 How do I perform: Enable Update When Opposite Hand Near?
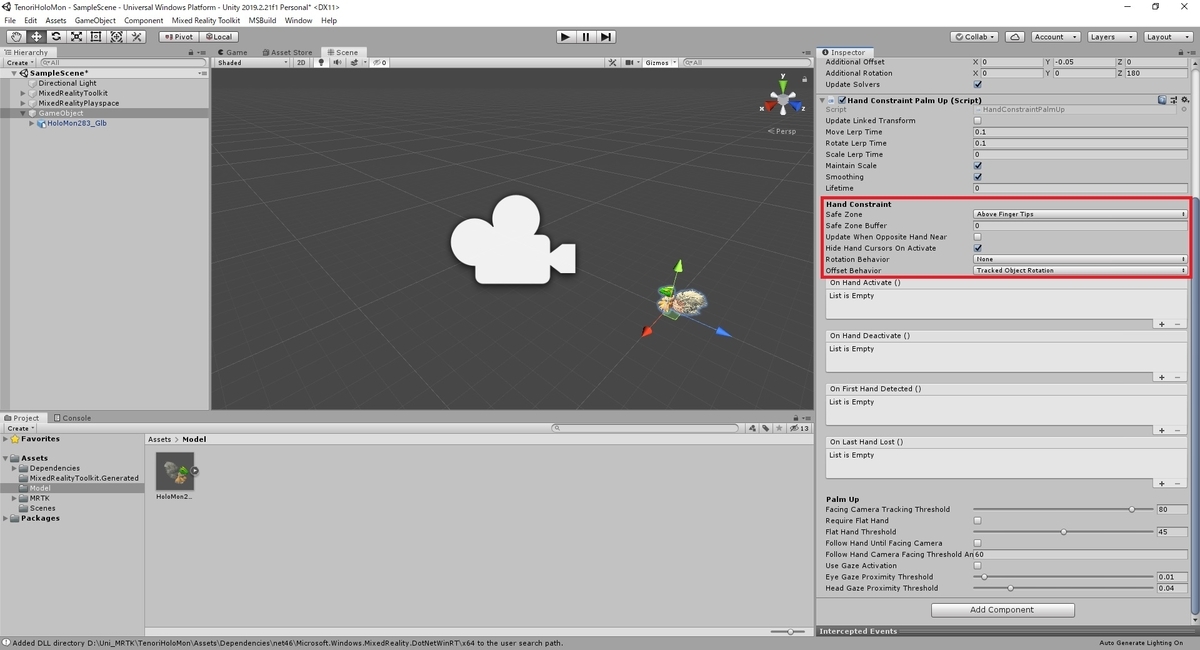[977, 237]
